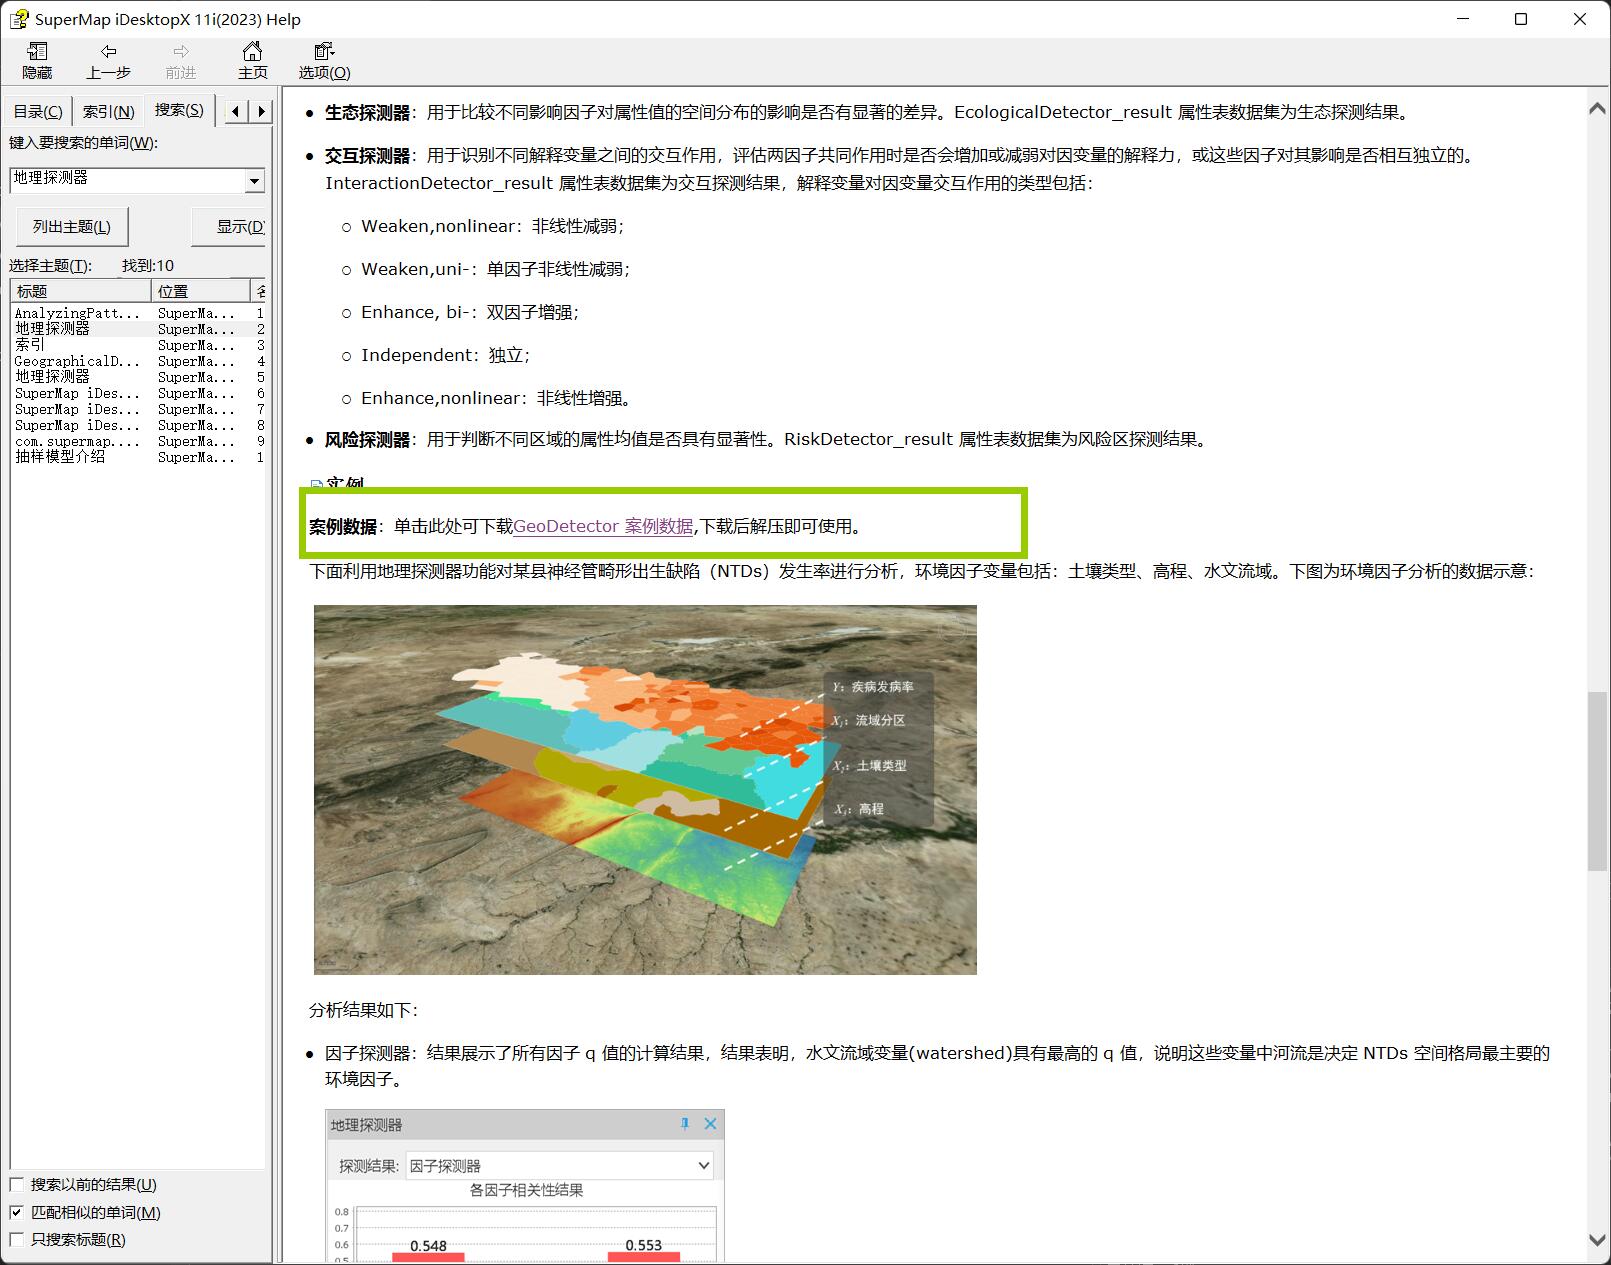Select the SuperMap iDes... topic in row 6
The height and width of the screenshot is (1265, 1611).
tap(139, 393)
